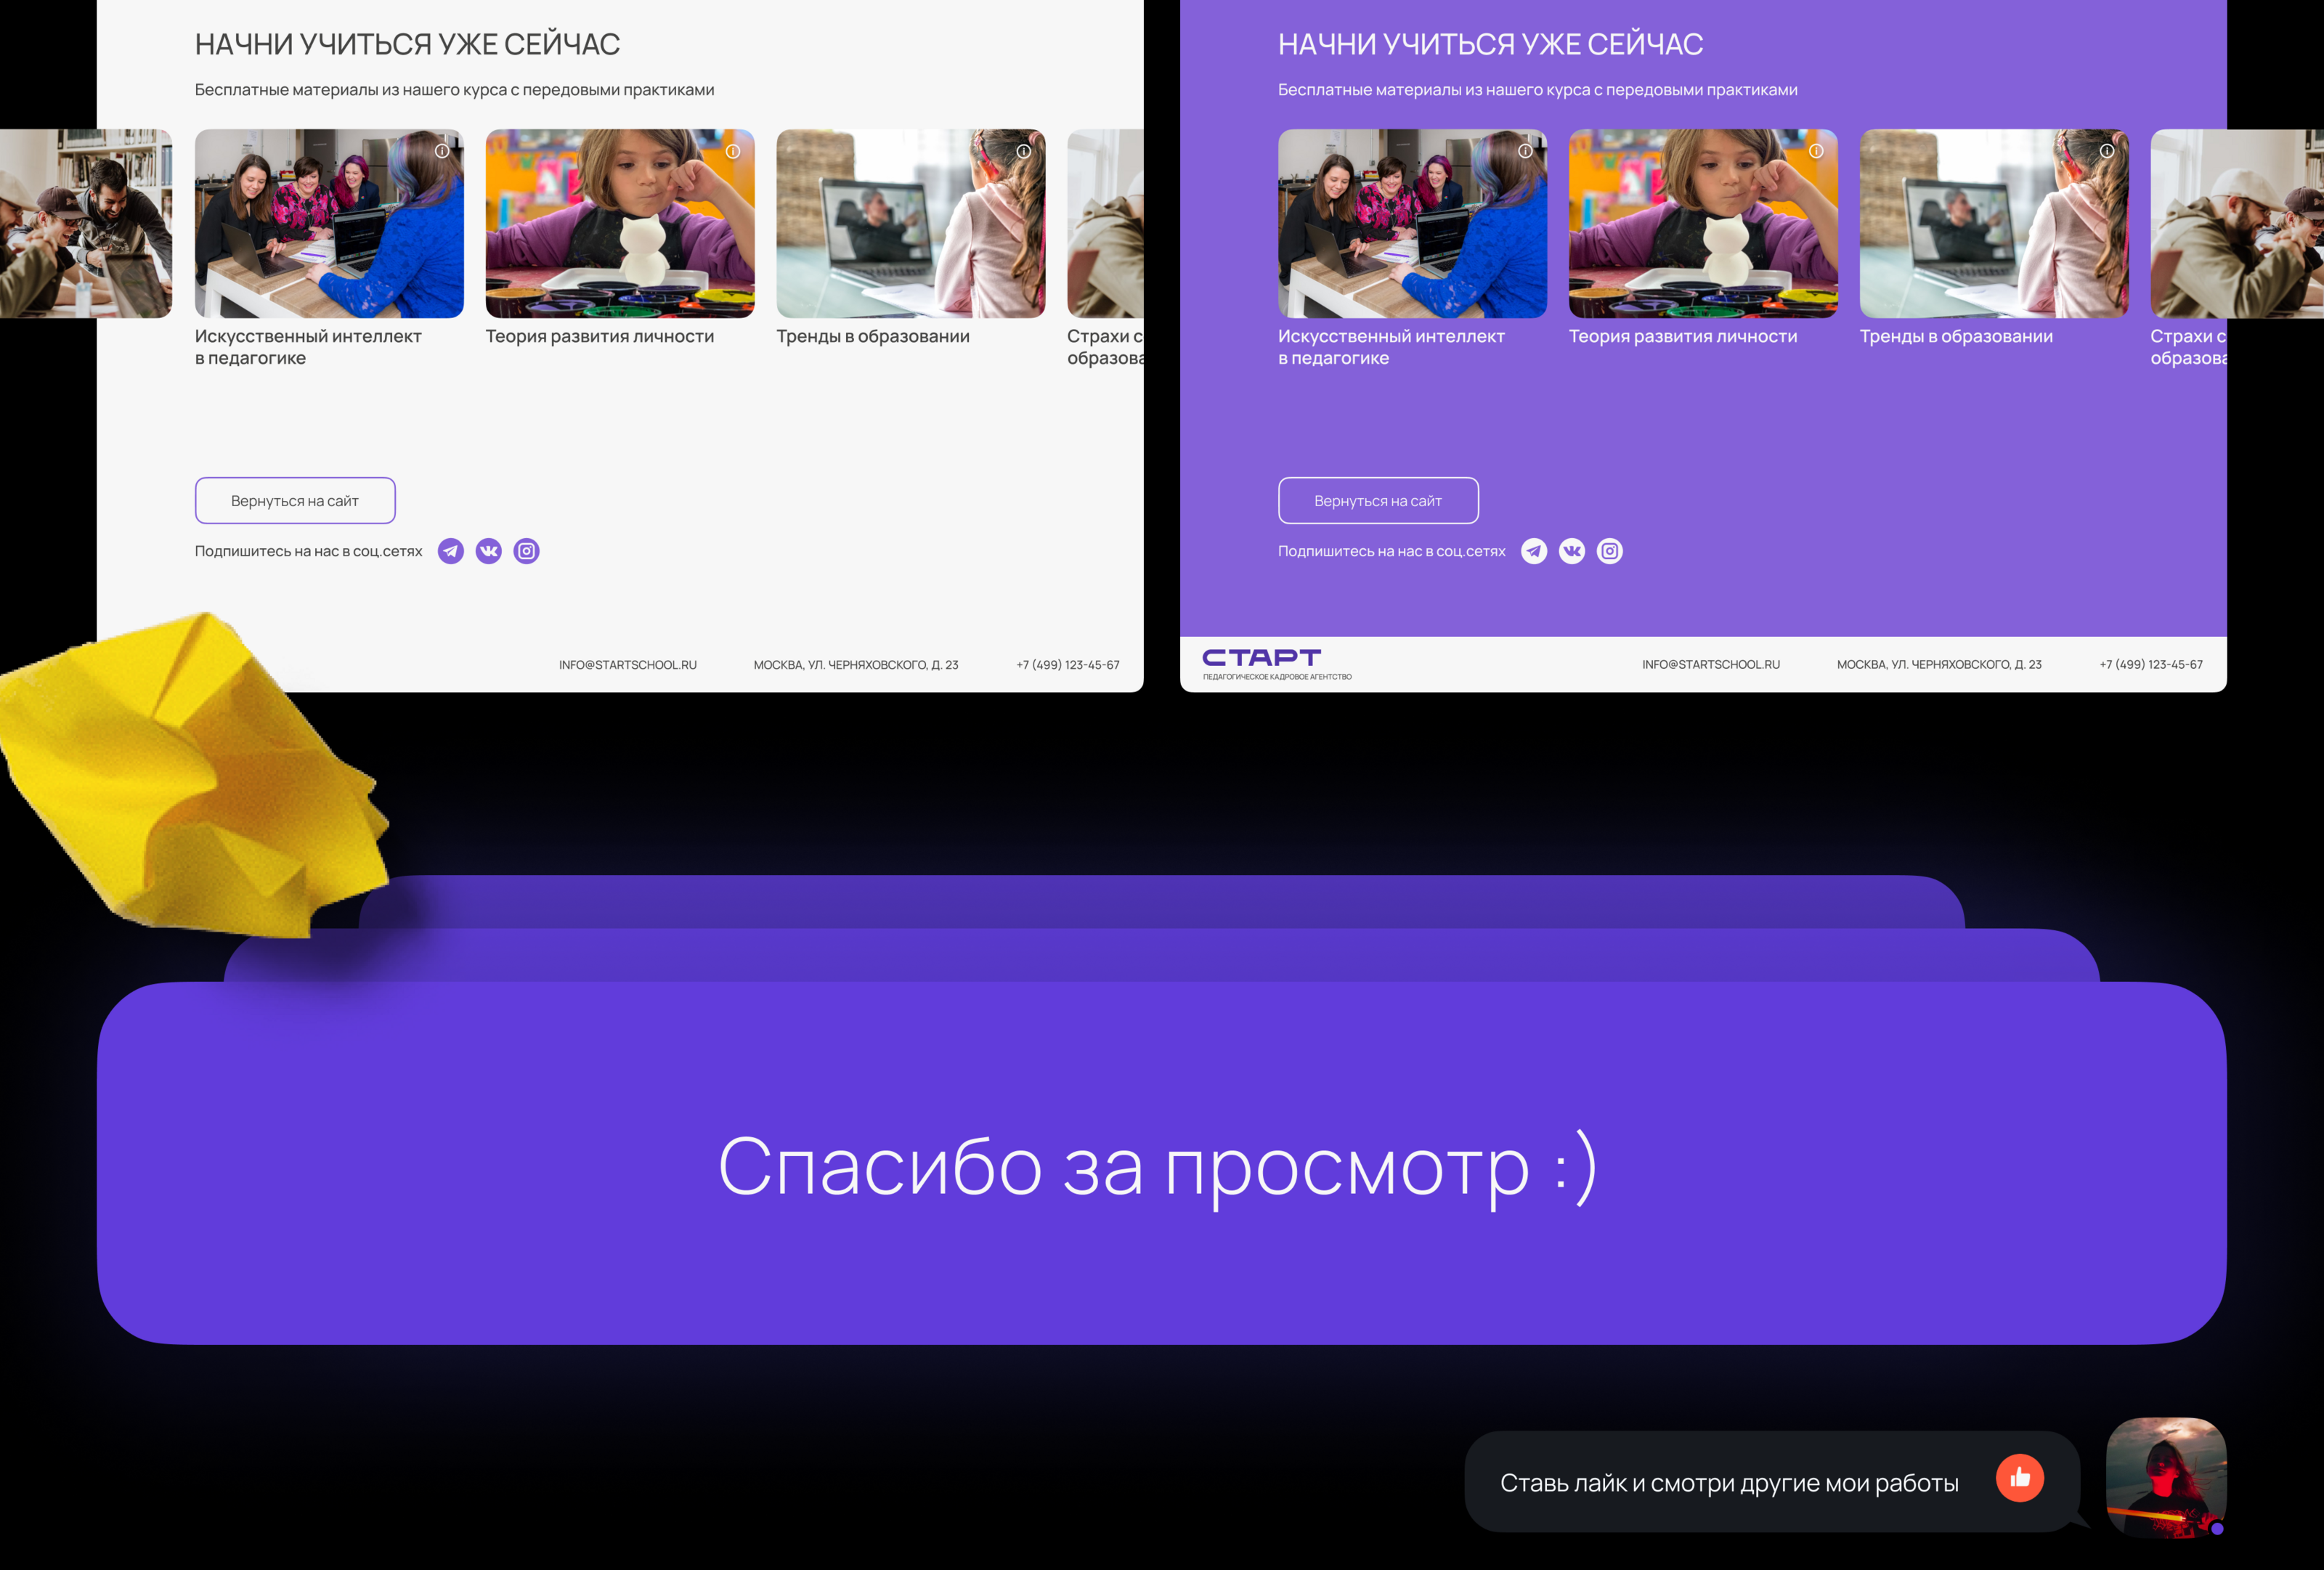The height and width of the screenshot is (1570, 2324).
Task: Open 'Теория развития личности' card image, purple mockup
Action: click(1702, 225)
